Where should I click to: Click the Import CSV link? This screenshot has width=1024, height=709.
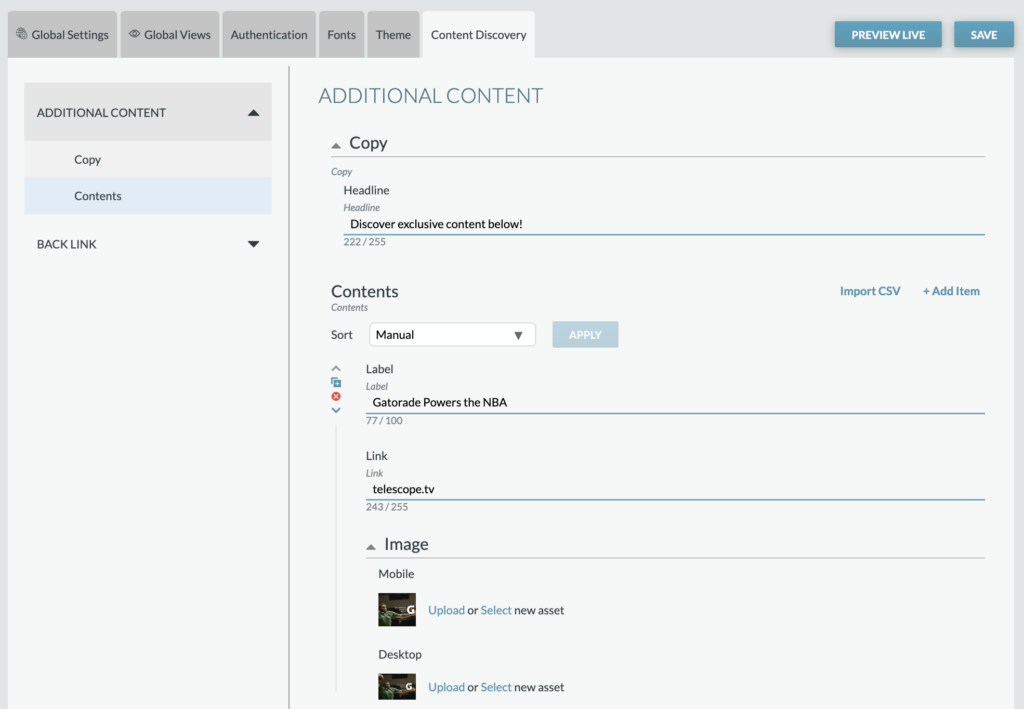pos(870,291)
